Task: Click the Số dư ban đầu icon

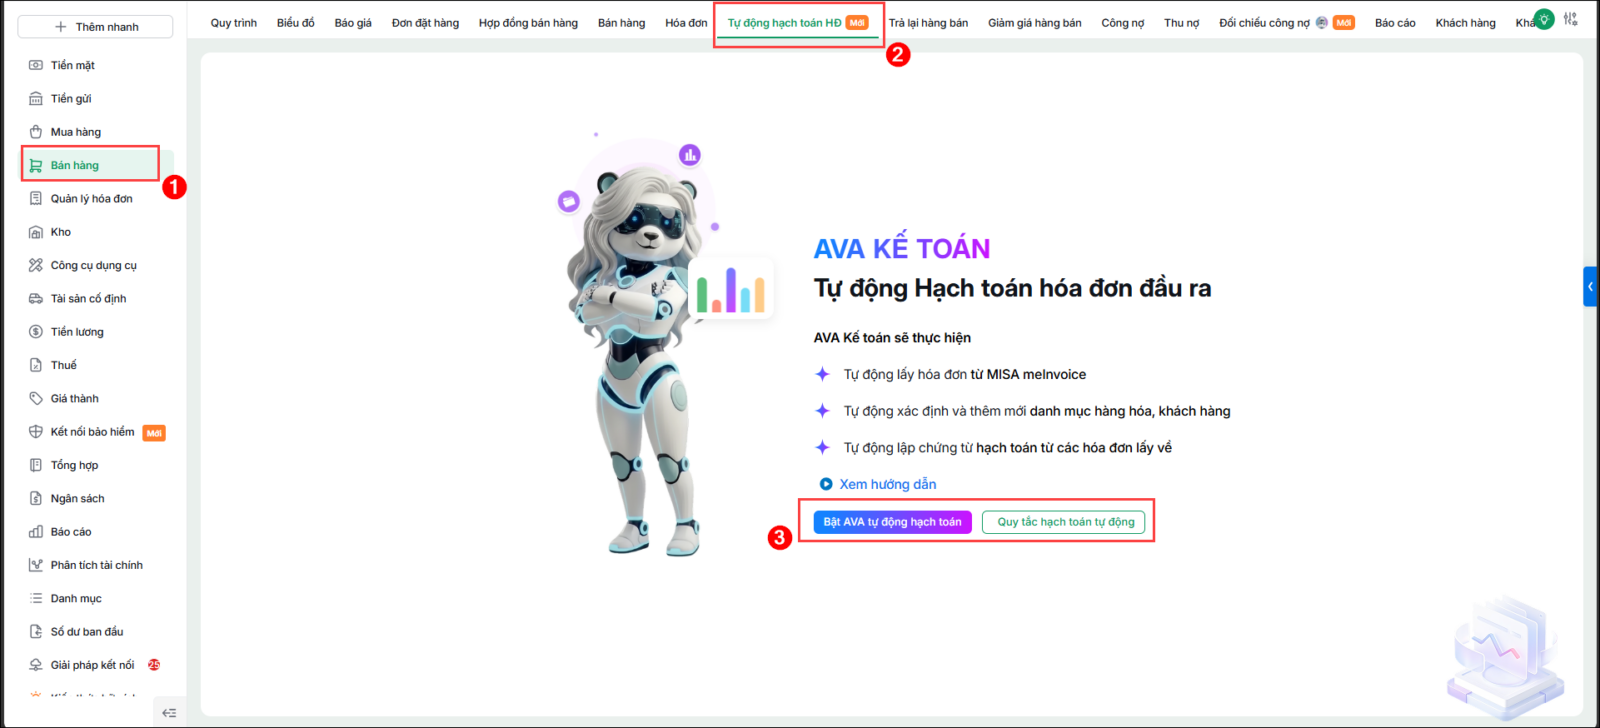Action: click(x=36, y=632)
